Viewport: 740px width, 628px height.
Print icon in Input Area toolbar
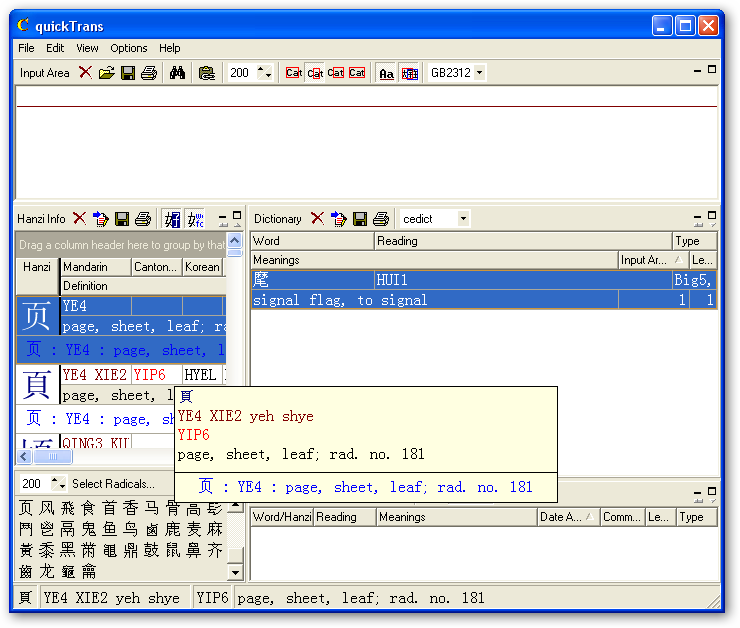point(149,73)
